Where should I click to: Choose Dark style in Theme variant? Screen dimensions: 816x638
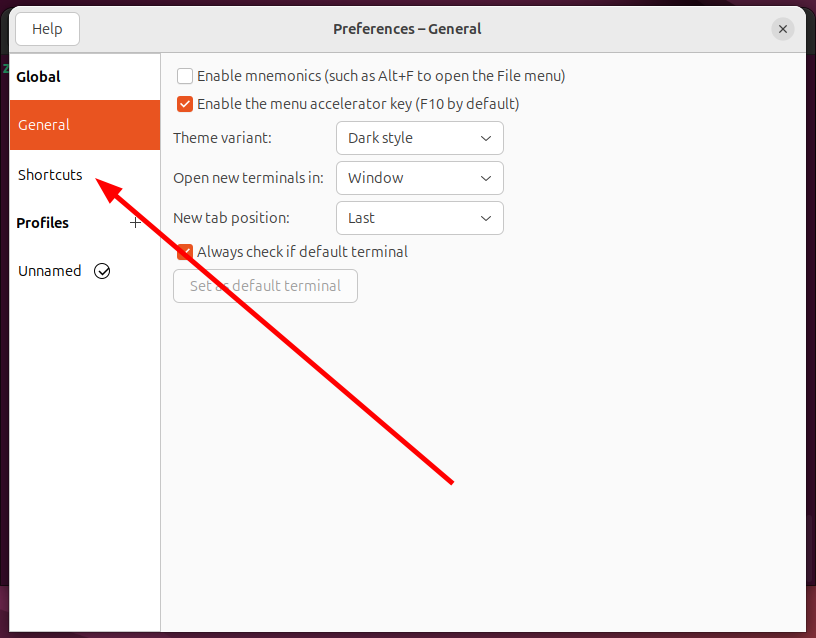tap(419, 138)
